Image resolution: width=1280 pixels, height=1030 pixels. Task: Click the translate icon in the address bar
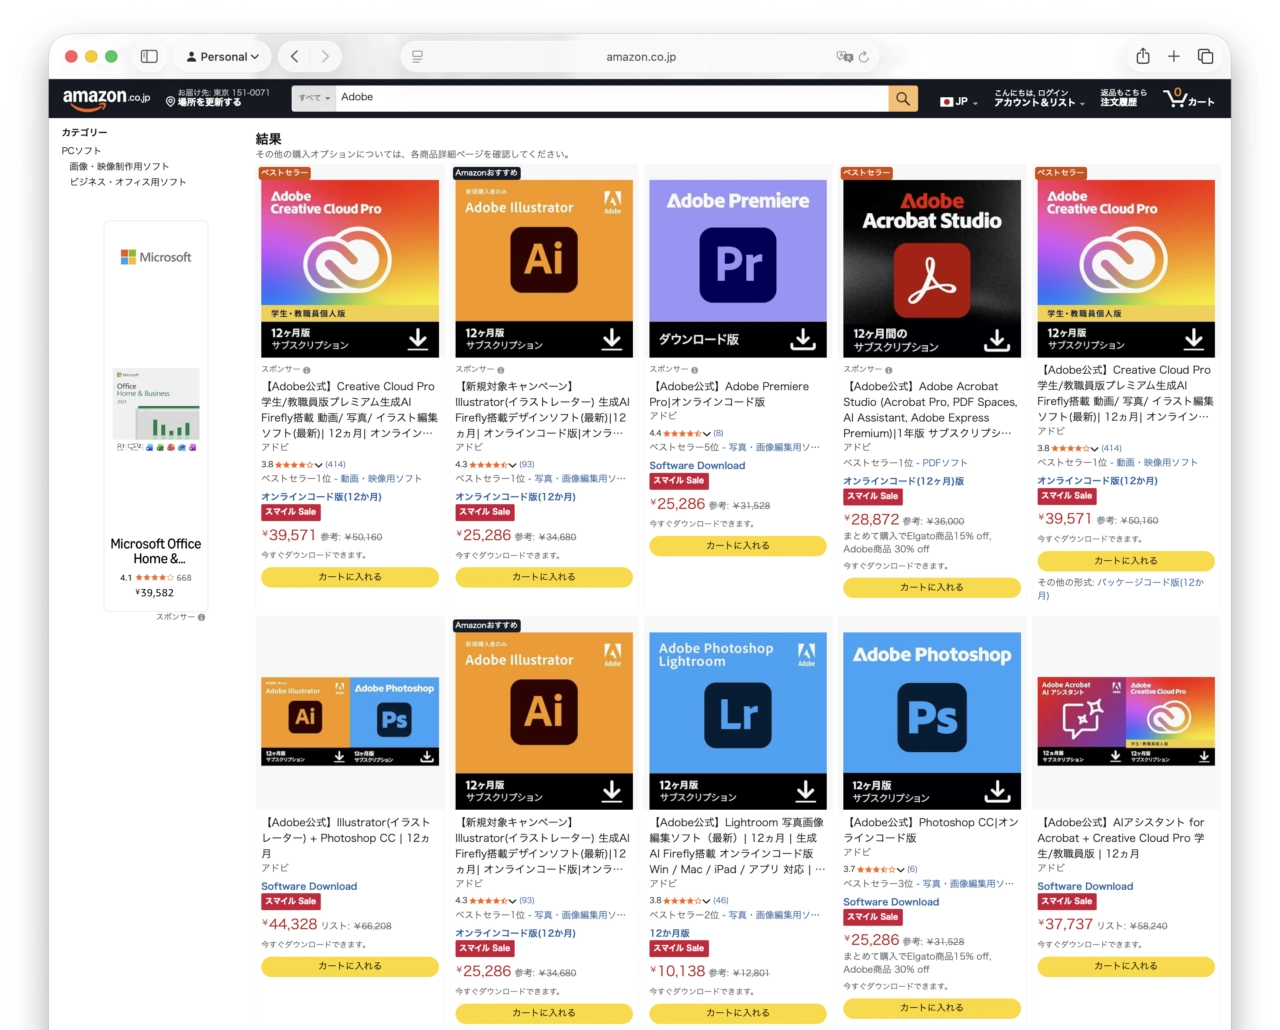(844, 57)
